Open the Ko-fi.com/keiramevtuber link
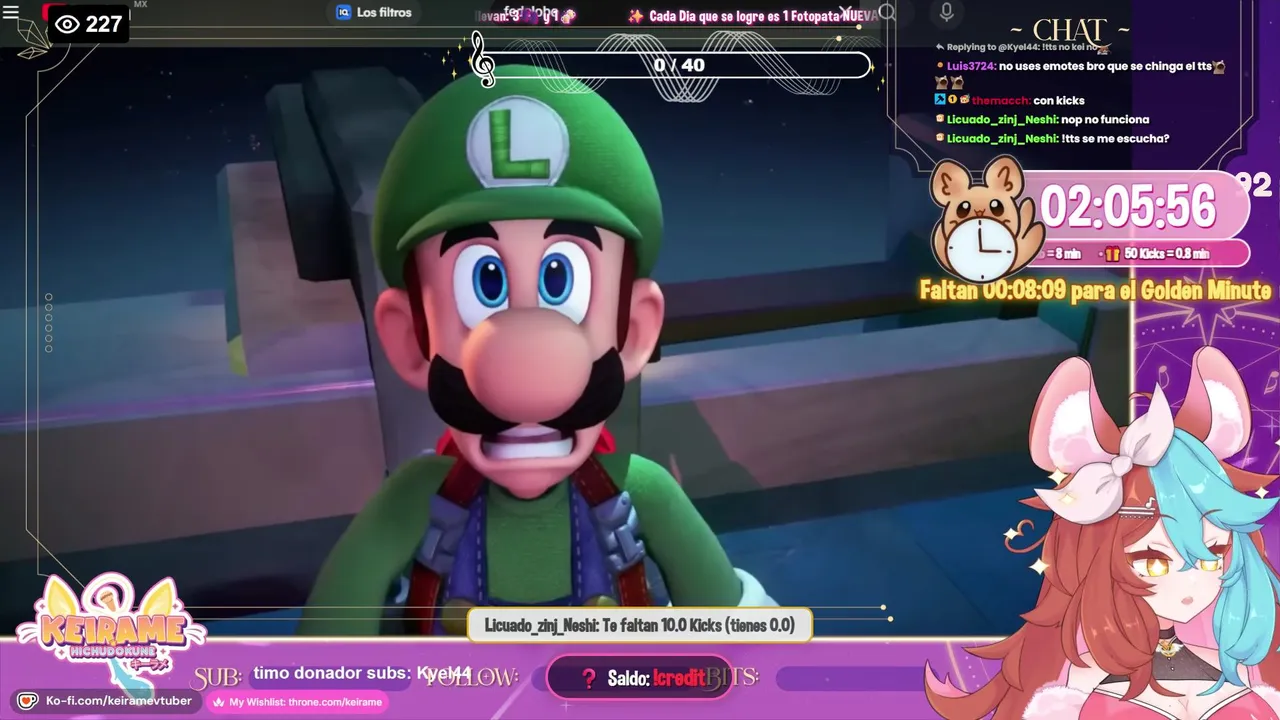The width and height of the screenshot is (1280, 720). 119,701
